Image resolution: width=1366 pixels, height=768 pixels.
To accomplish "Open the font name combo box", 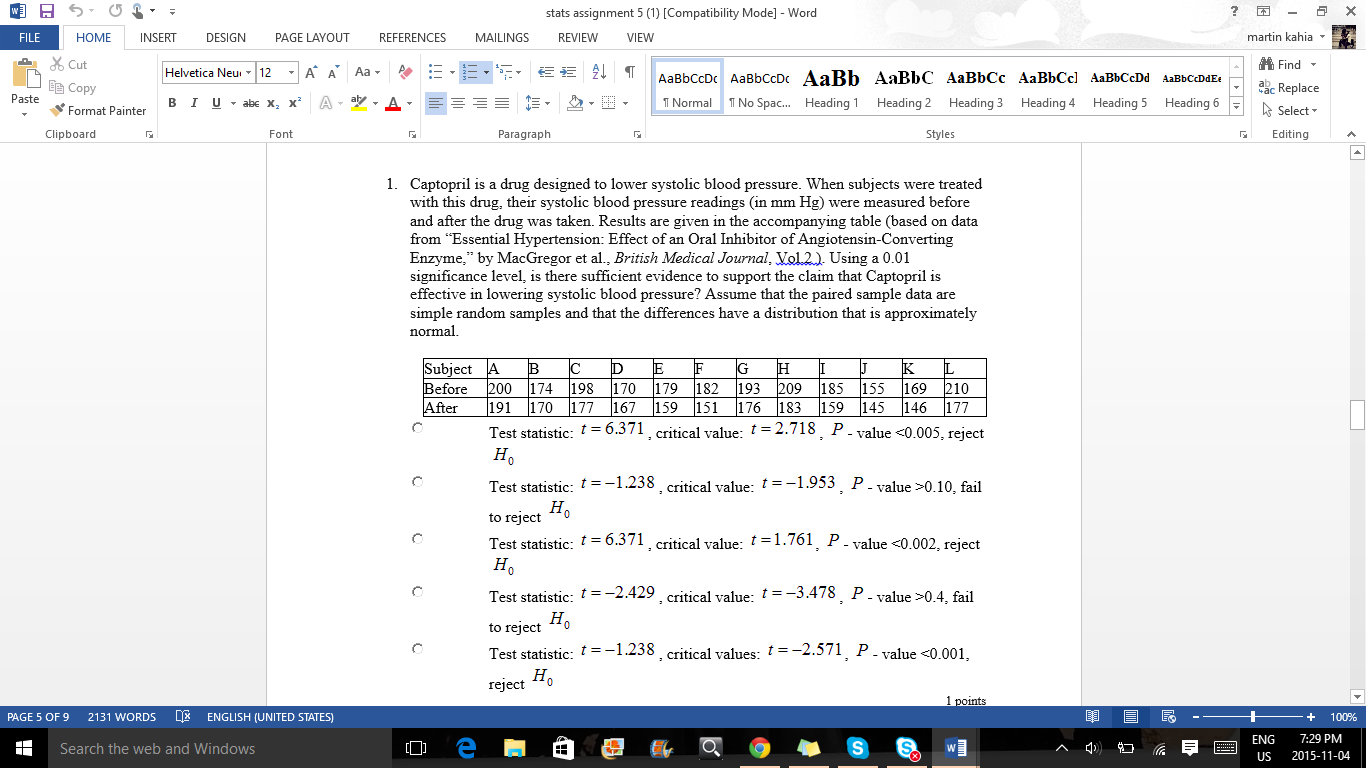I will coord(208,72).
